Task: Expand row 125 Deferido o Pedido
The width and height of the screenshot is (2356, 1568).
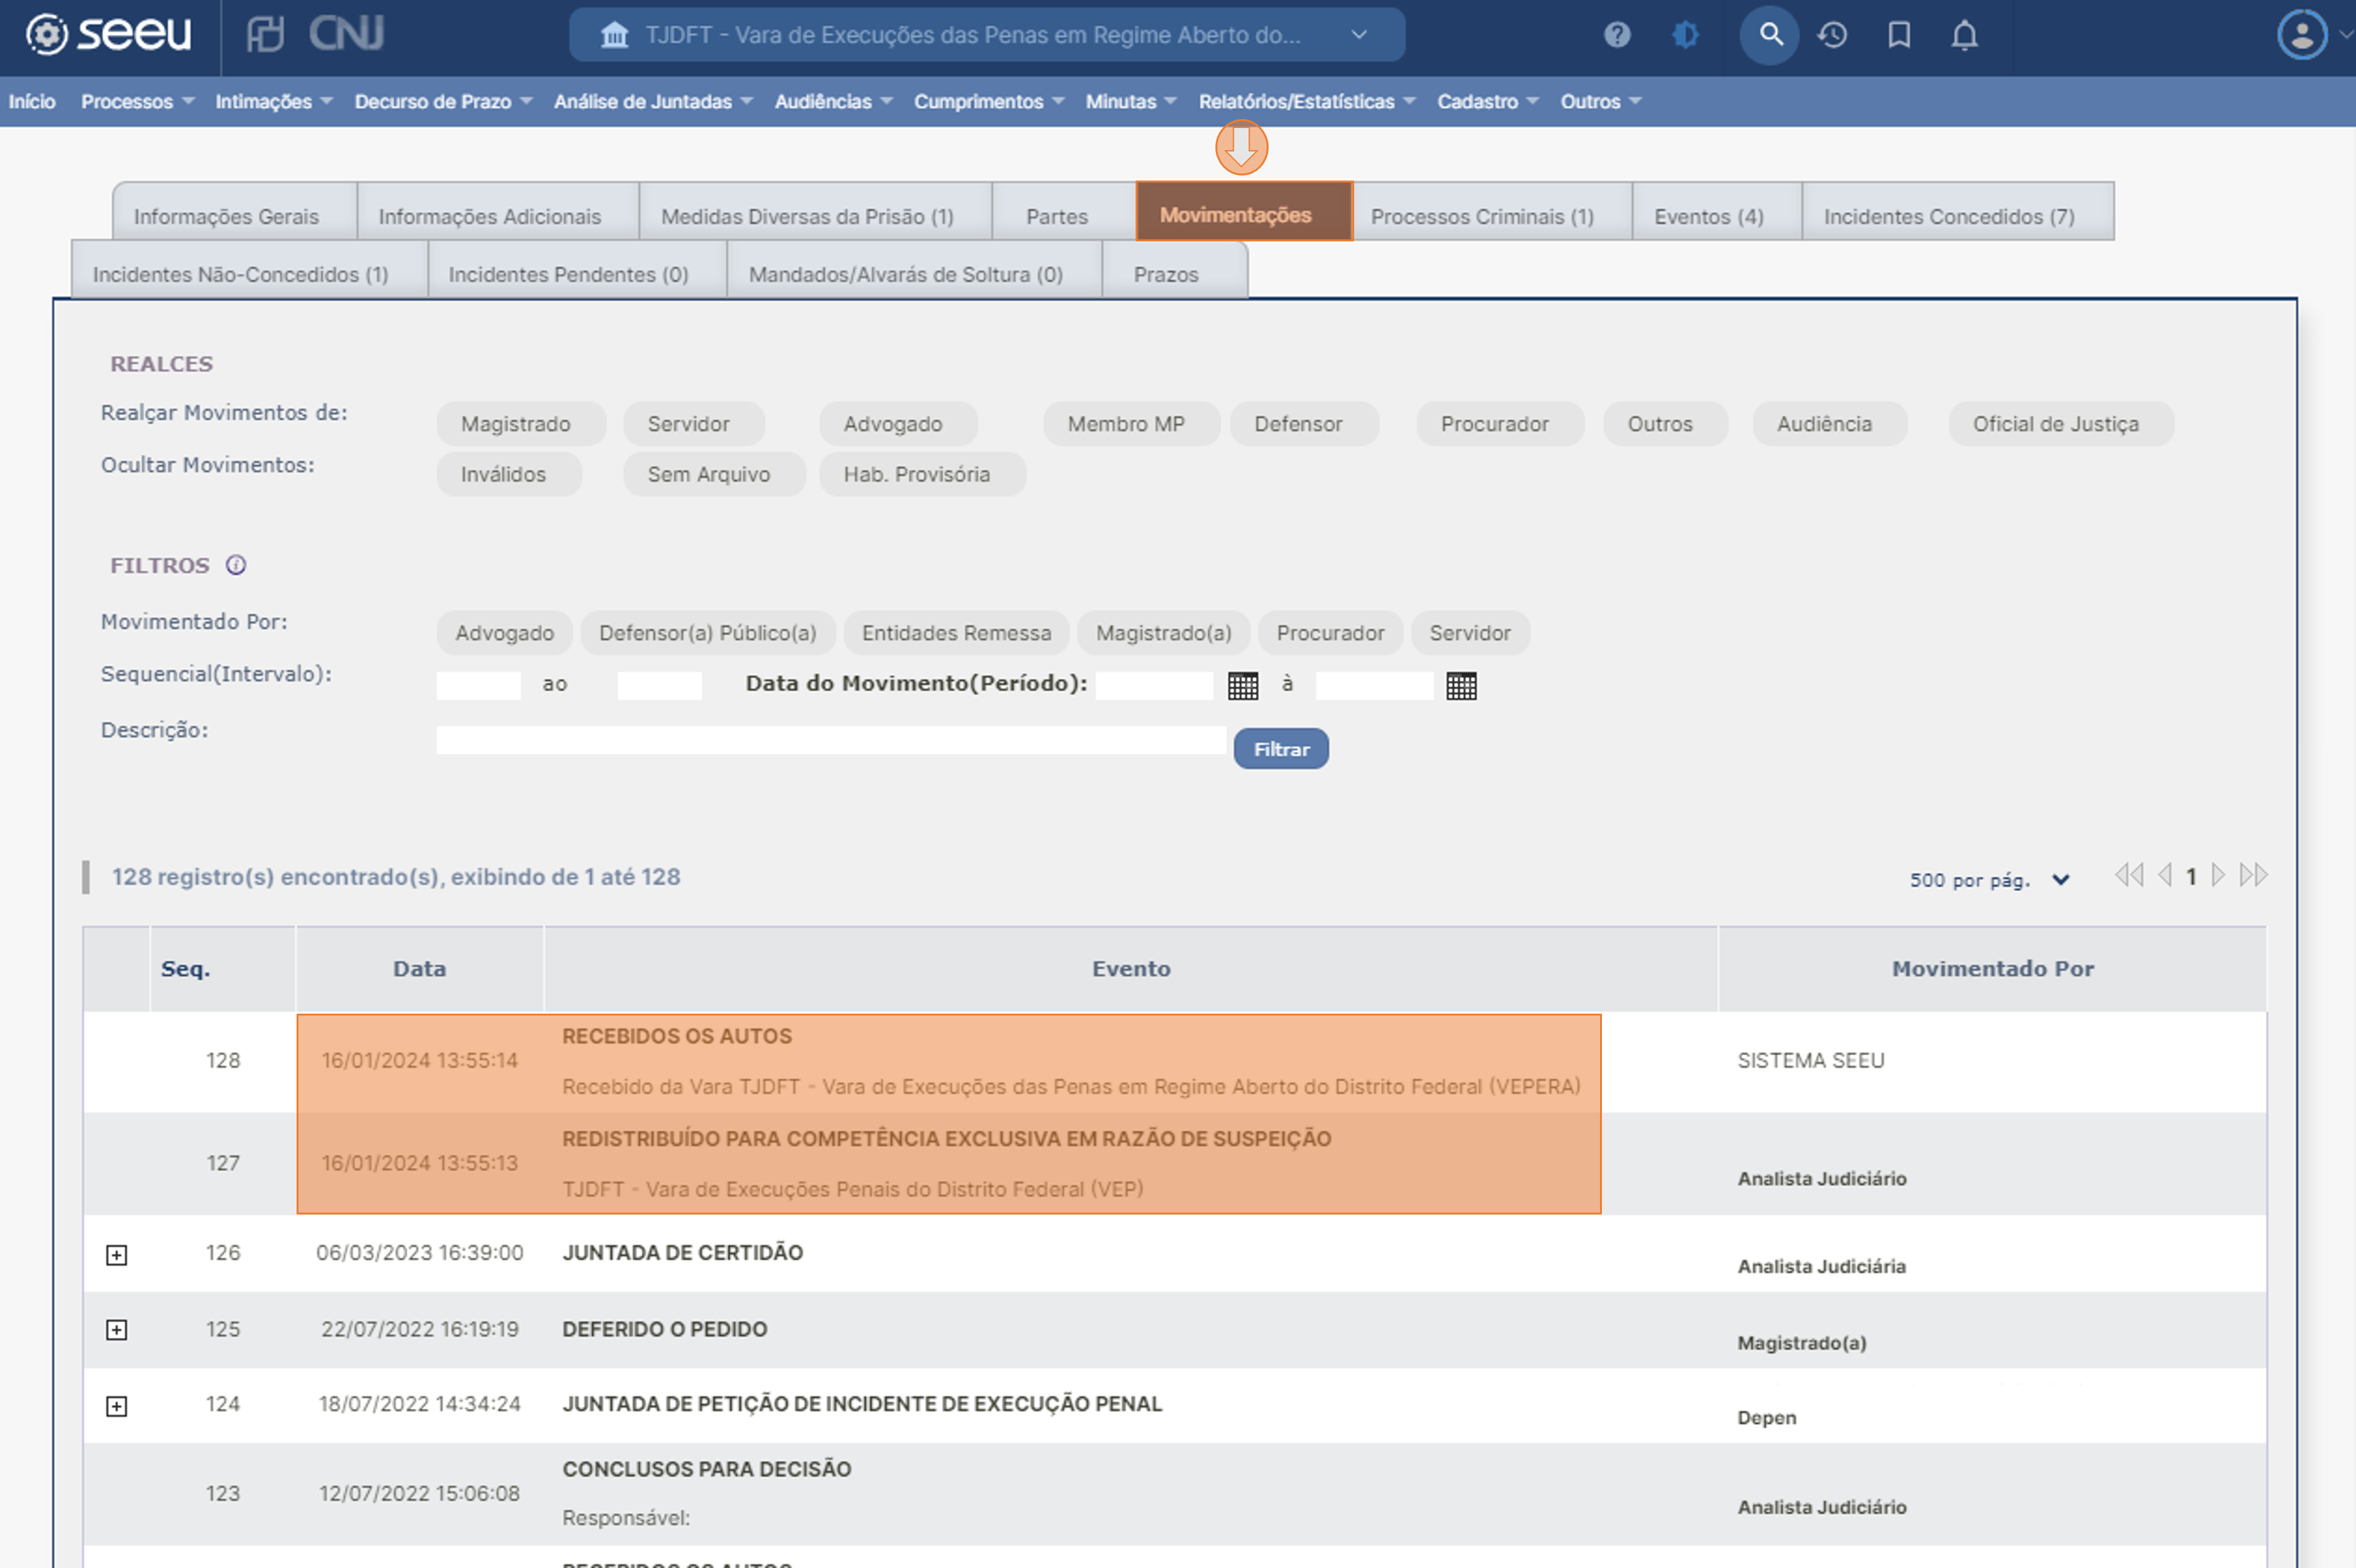Action: click(117, 1330)
